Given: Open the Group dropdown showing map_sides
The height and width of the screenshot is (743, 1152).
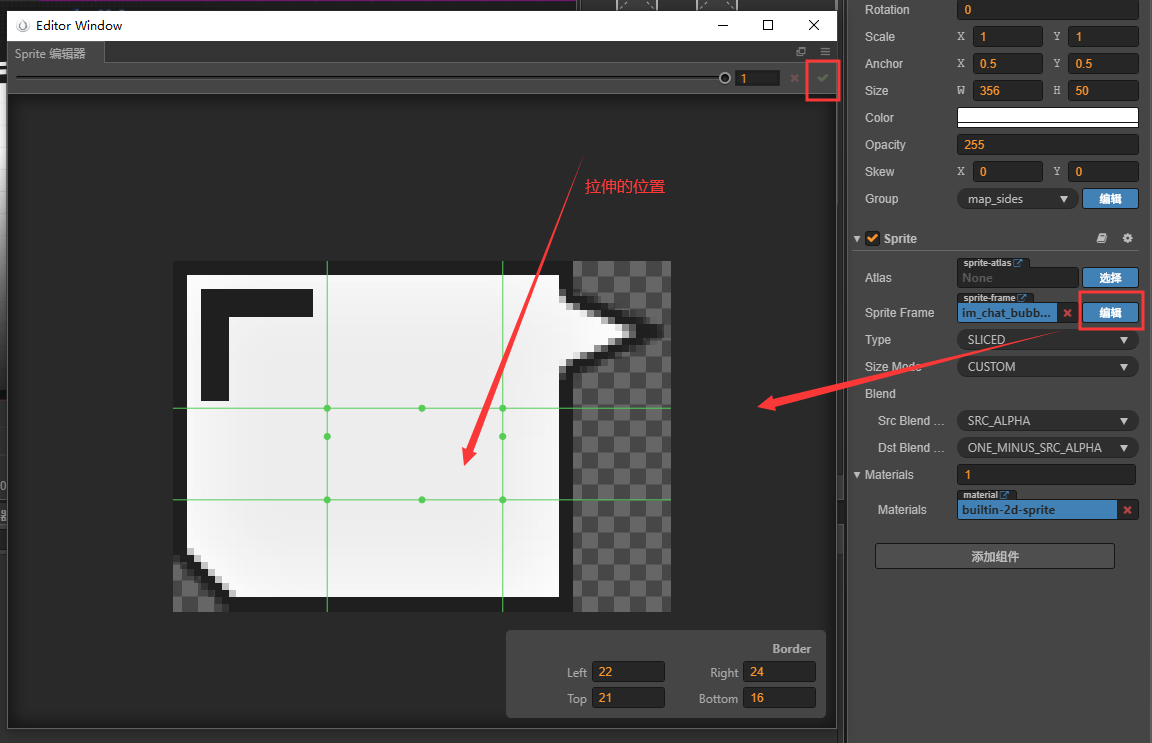Looking at the screenshot, I should tap(1016, 198).
